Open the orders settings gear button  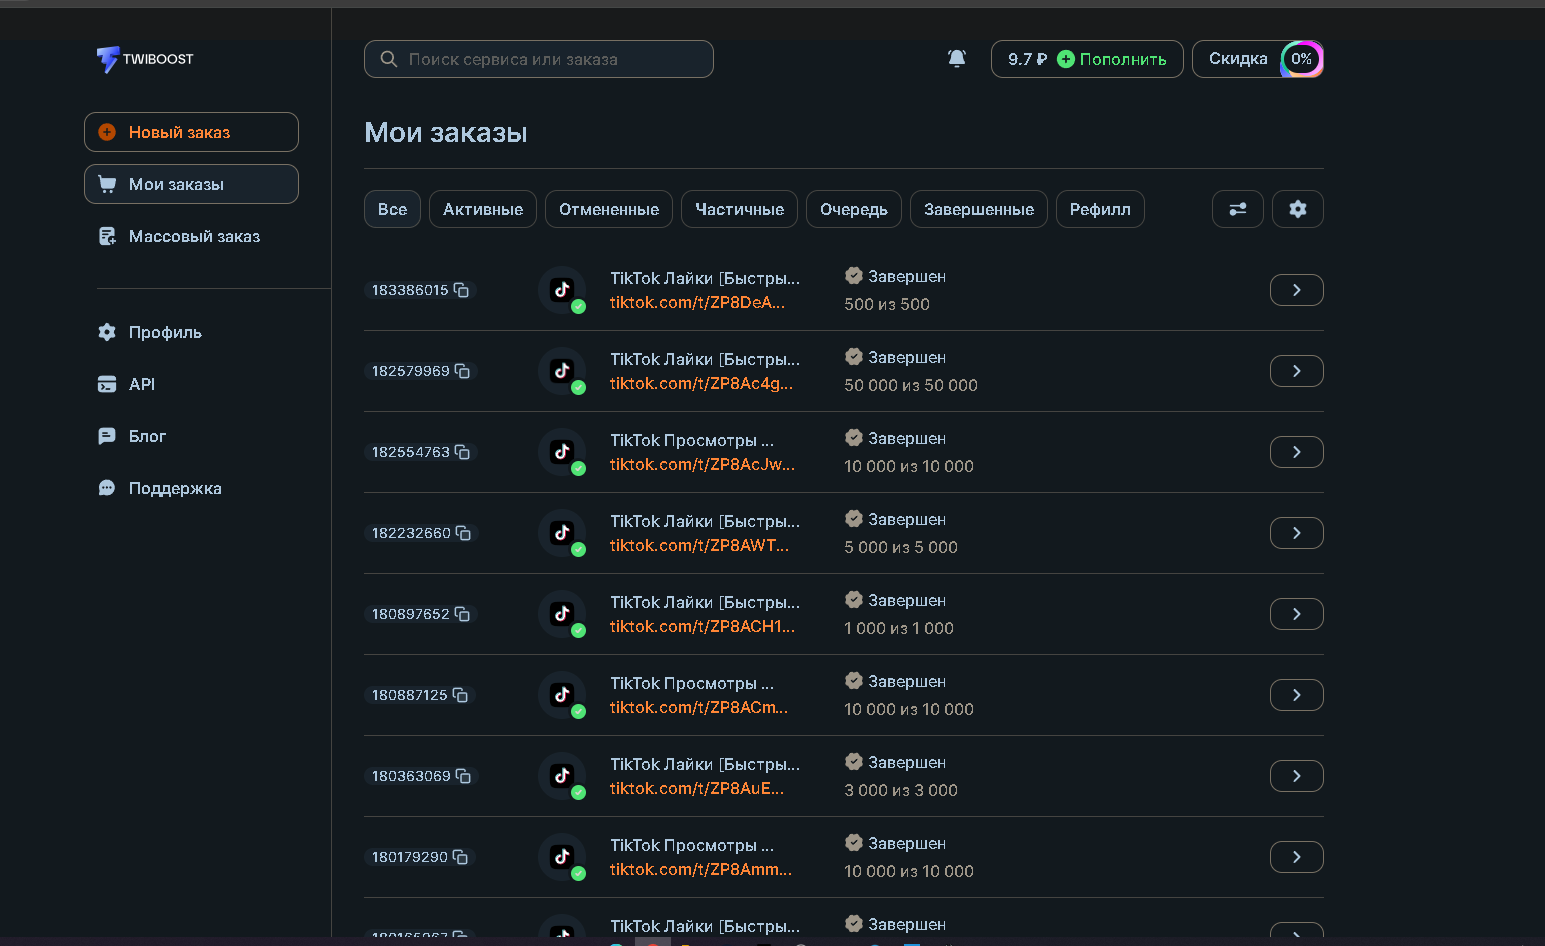[x=1298, y=209]
